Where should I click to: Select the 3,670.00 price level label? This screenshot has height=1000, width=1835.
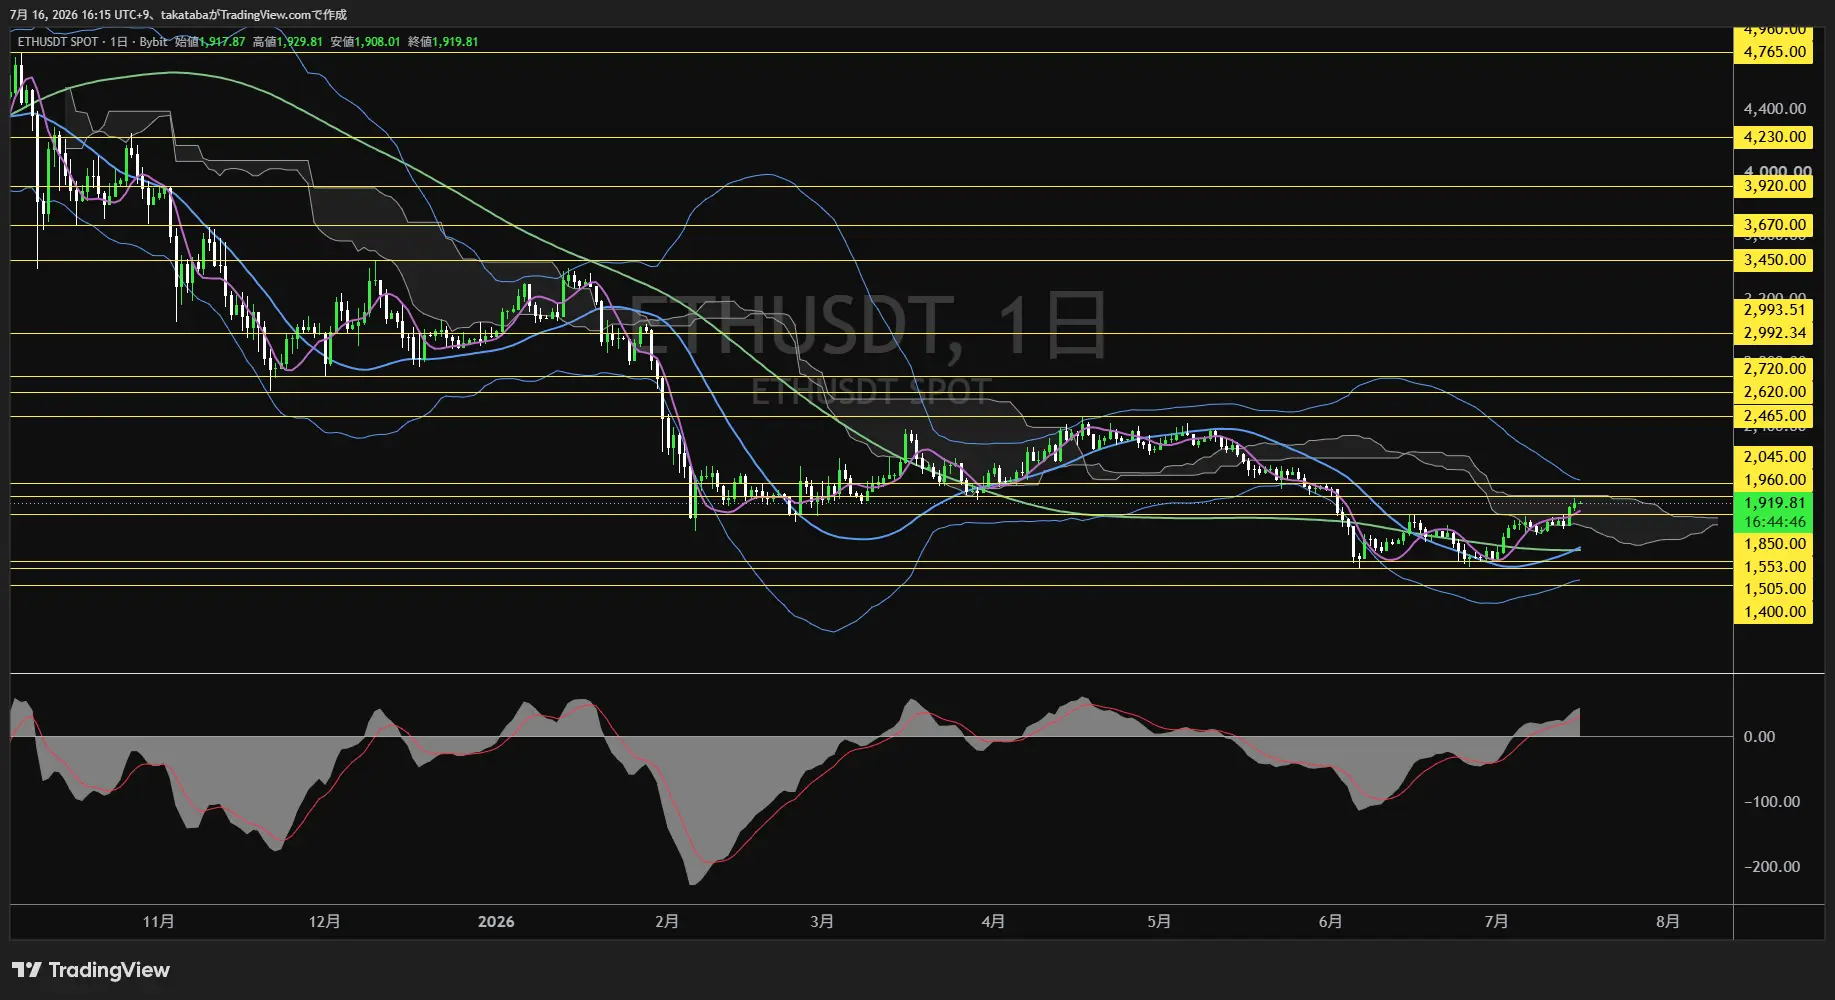click(1774, 225)
